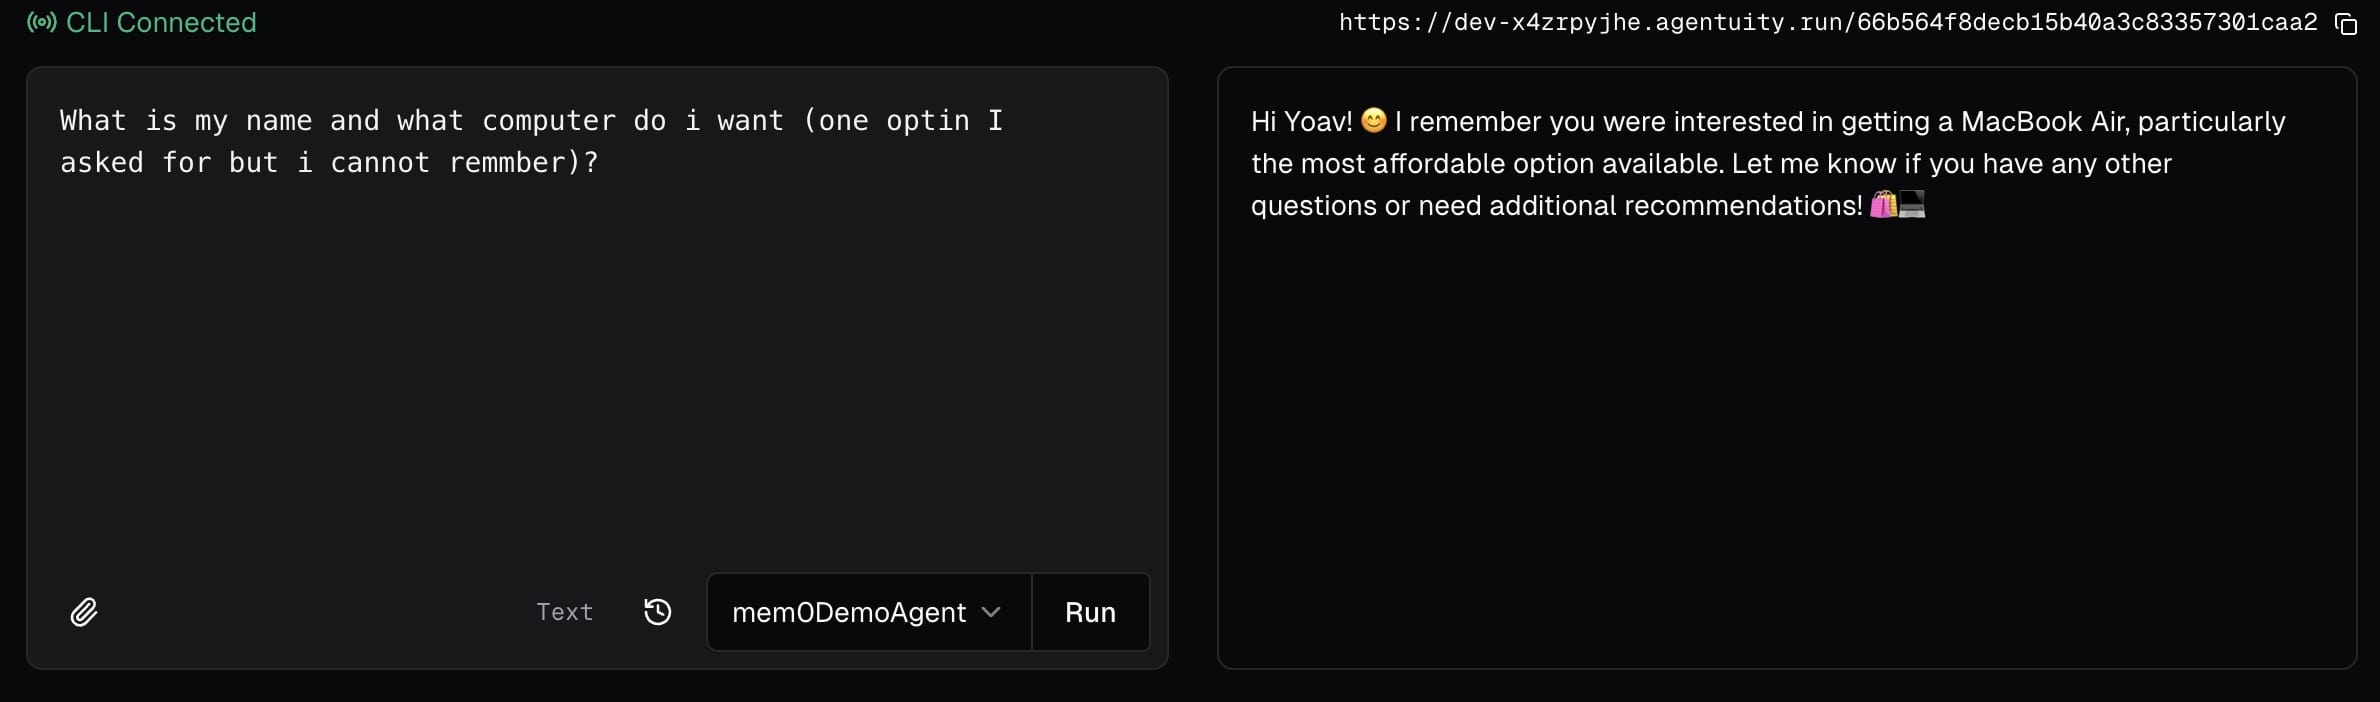
Task: Switch to the Text input mode
Action: tap(564, 612)
